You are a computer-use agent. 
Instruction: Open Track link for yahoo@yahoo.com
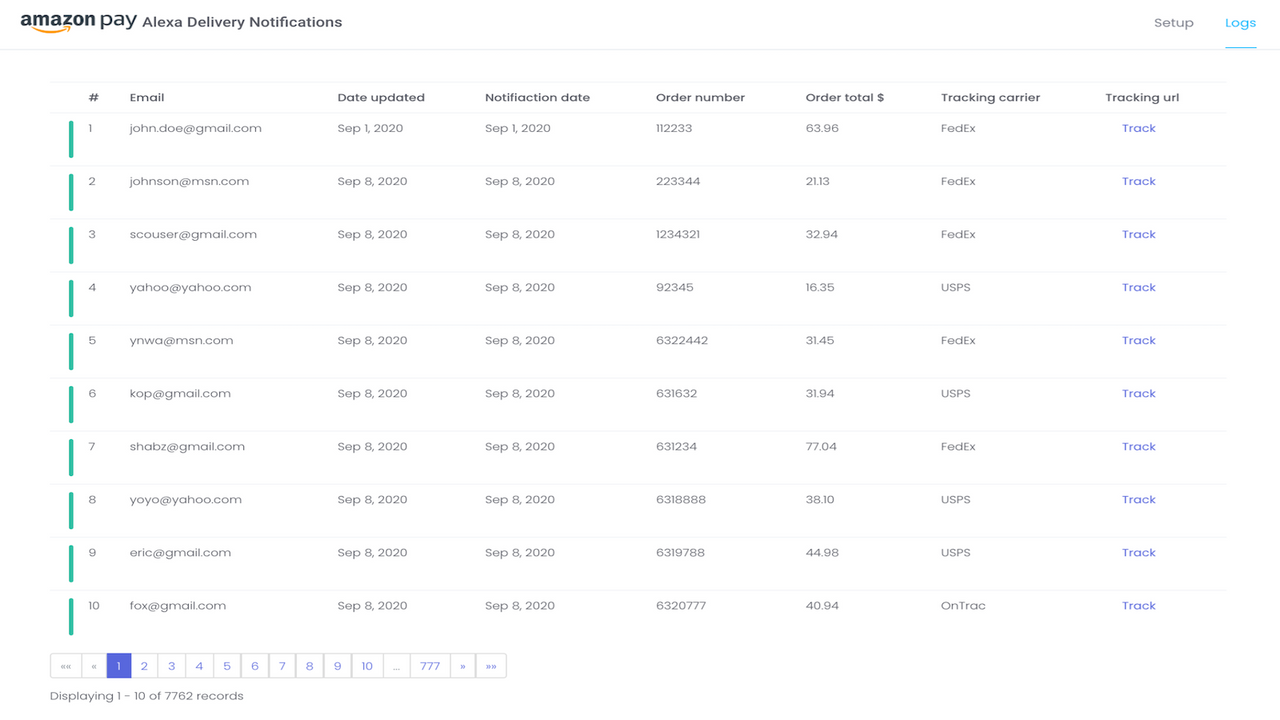click(x=1138, y=287)
